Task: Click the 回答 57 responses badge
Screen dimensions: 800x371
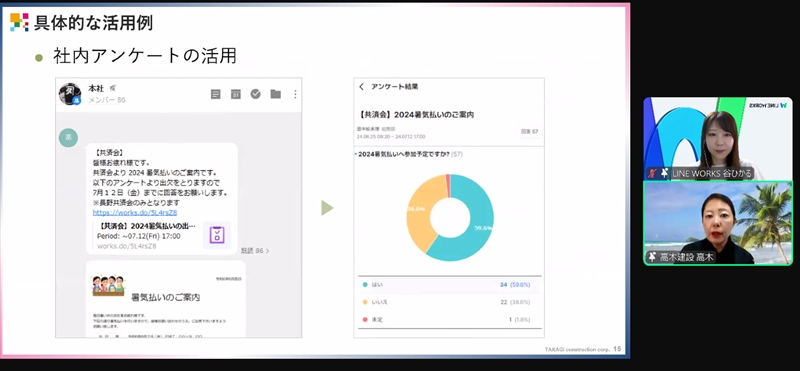Action: (530, 132)
